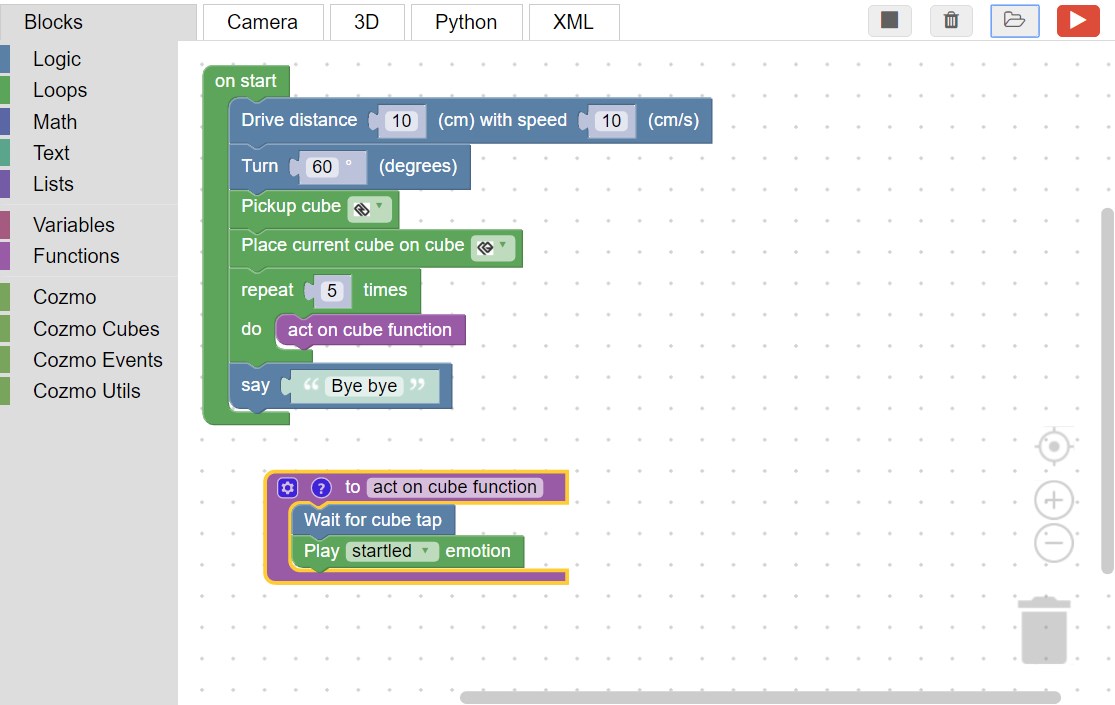Image resolution: width=1115 pixels, height=705 pixels.
Task: Center the workspace with the crosshair icon
Action: point(1054,446)
